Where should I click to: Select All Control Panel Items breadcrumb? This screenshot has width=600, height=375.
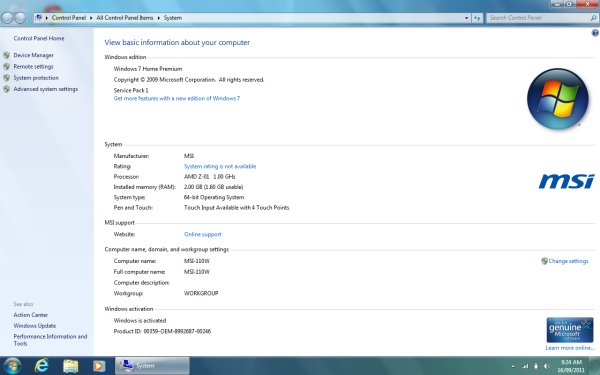pyautogui.click(x=125, y=18)
